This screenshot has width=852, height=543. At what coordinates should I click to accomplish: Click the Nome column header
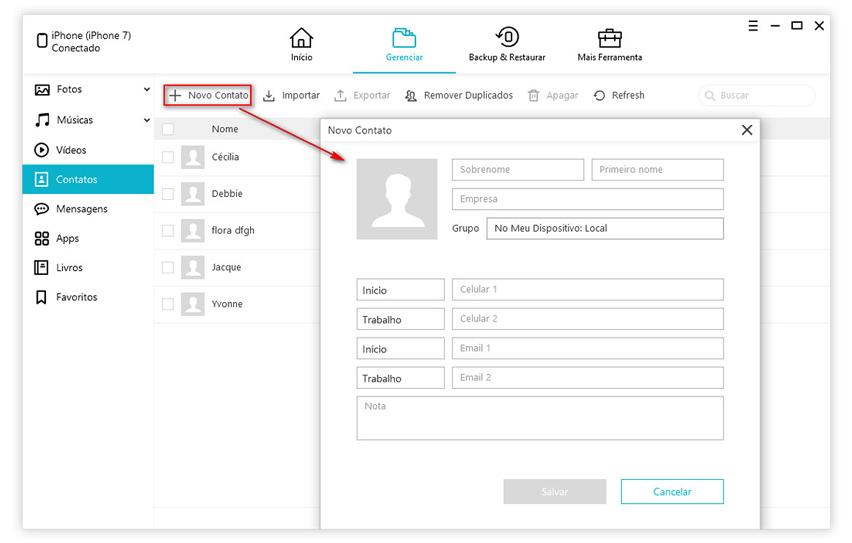(225, 129)
